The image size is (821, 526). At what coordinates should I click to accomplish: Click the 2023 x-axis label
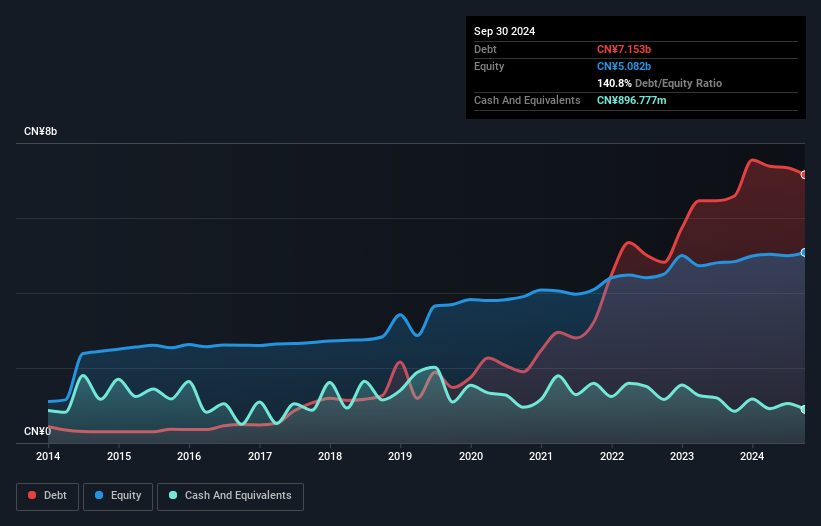[682, 456]
